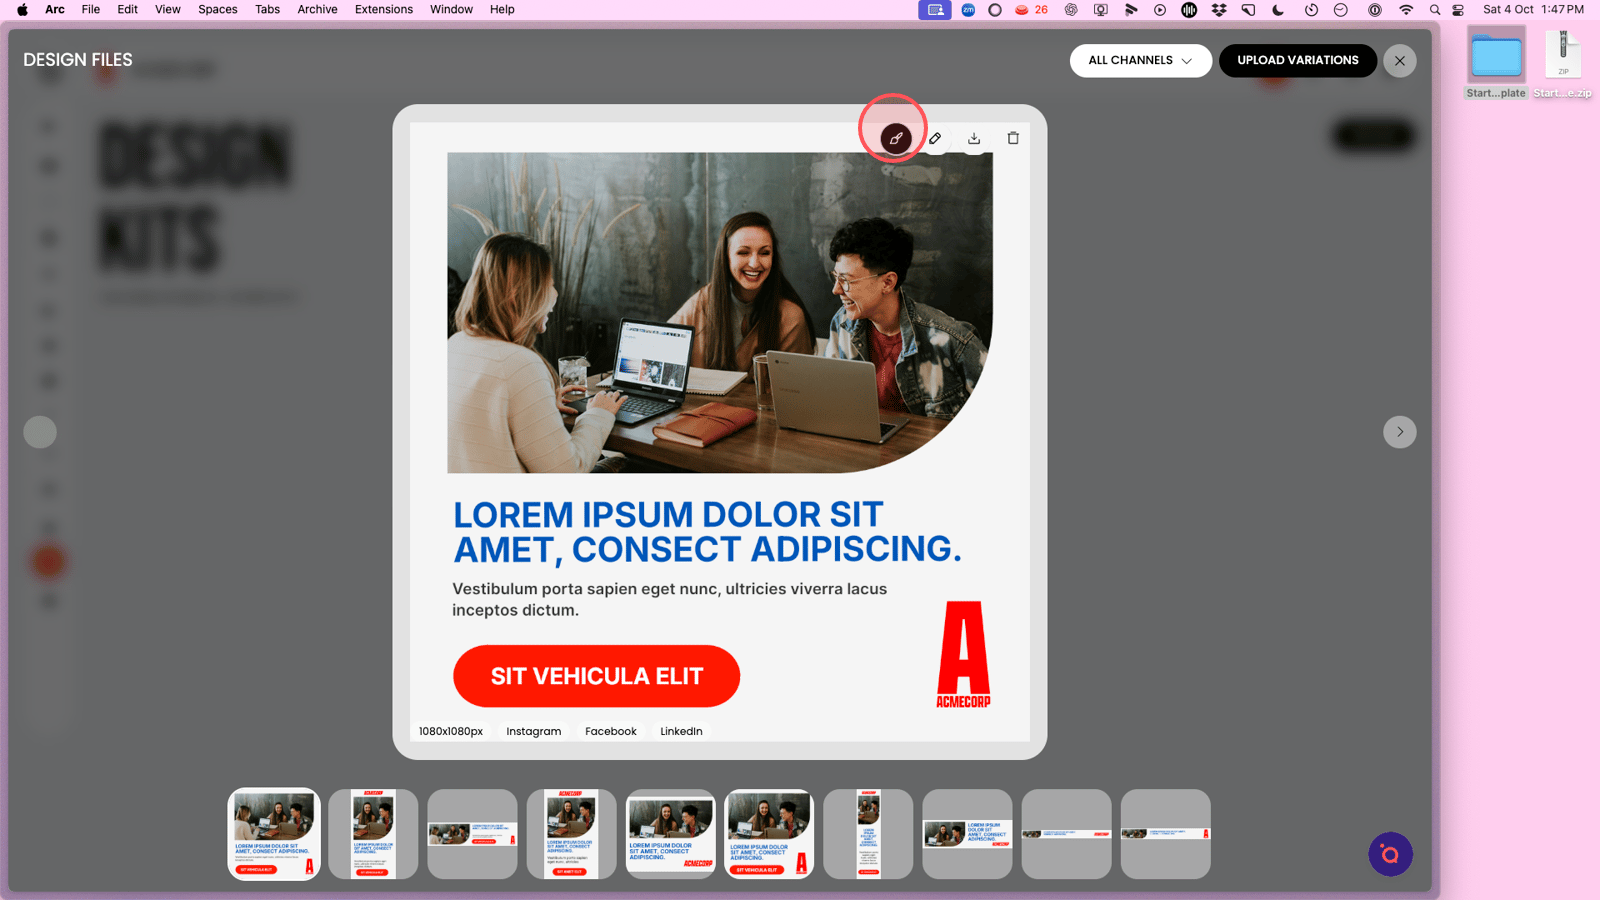Download the current design file
Screen dimensions: 1600x900
974,139
